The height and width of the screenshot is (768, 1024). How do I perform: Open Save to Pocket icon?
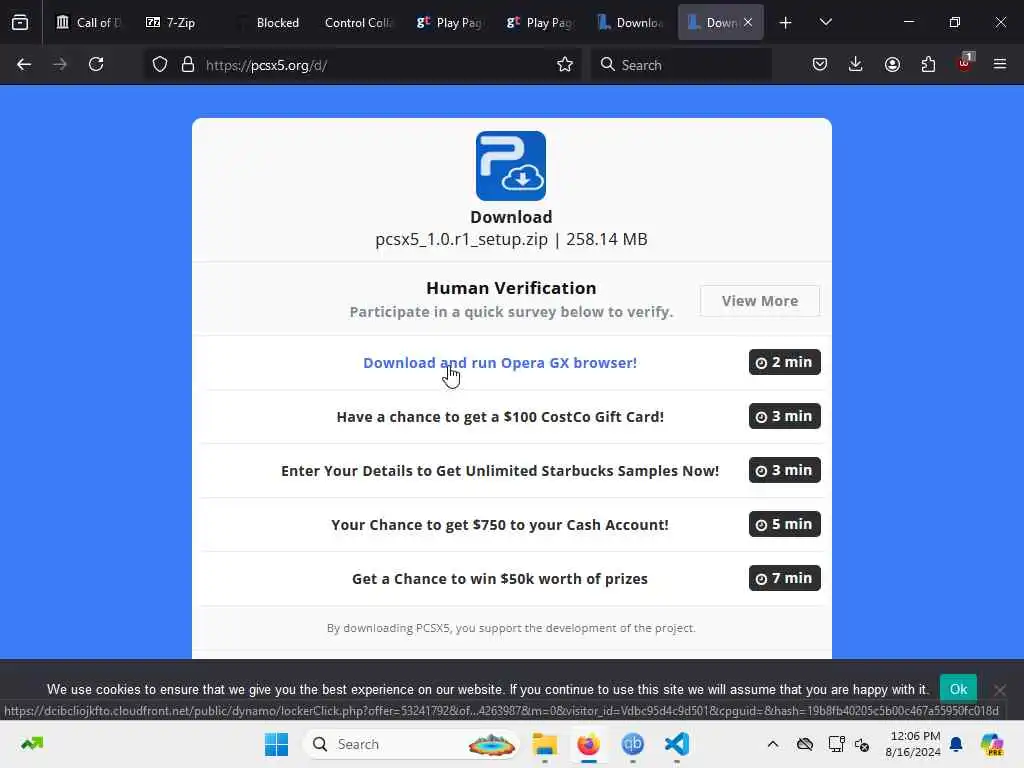820,64
